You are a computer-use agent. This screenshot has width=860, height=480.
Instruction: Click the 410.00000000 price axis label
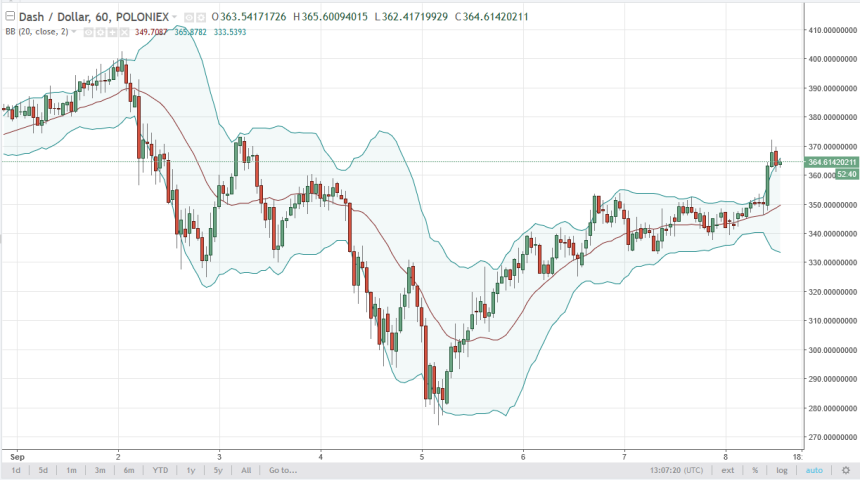coord(833,30)
